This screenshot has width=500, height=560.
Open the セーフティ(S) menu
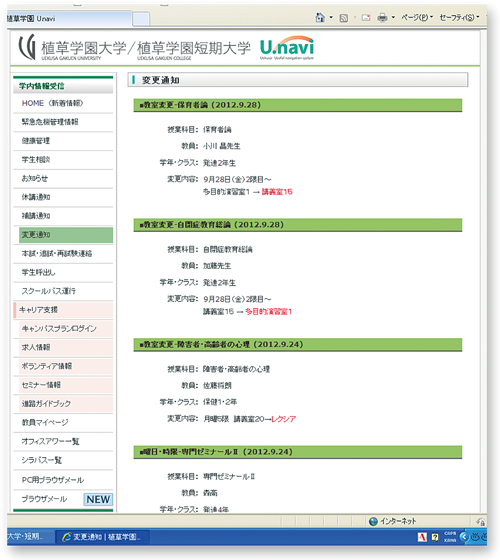[x=459, y=17]
